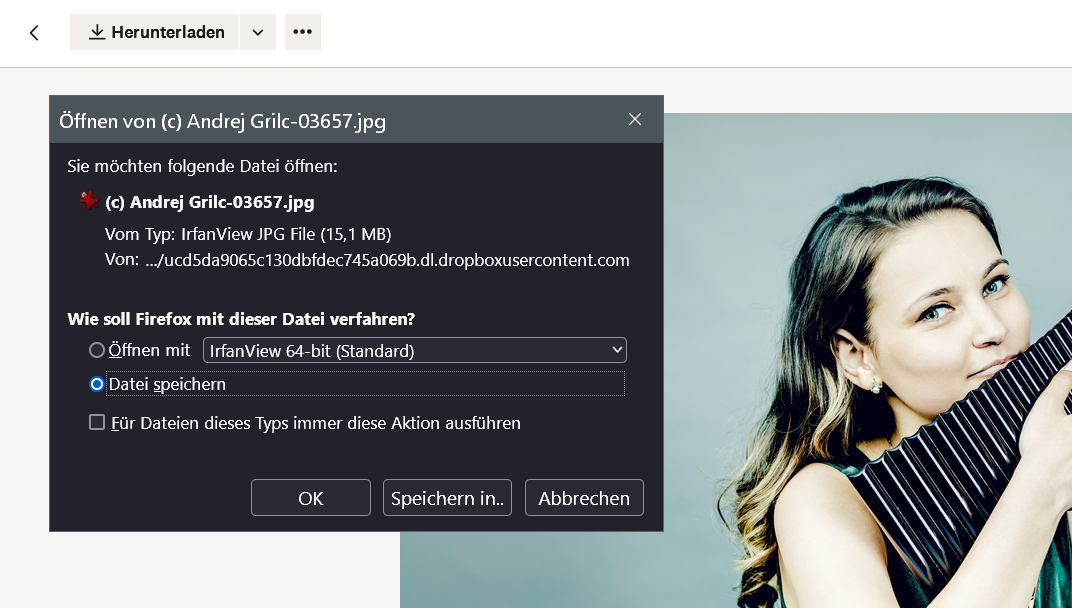Close the Öffnen von dialog with X
The width and height of the screenshot is (1072, 608).
(x=635, y=119)
